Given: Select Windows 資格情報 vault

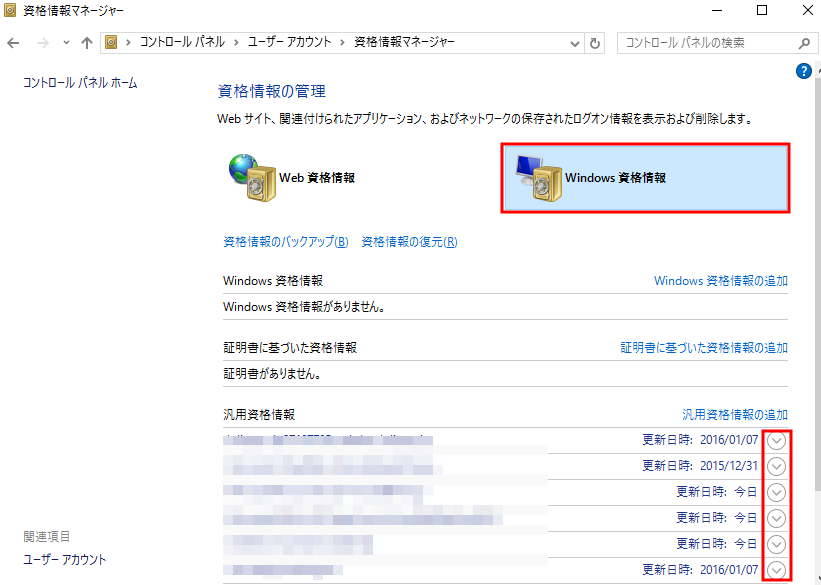Looking at the screenshot, I should 645,178.
